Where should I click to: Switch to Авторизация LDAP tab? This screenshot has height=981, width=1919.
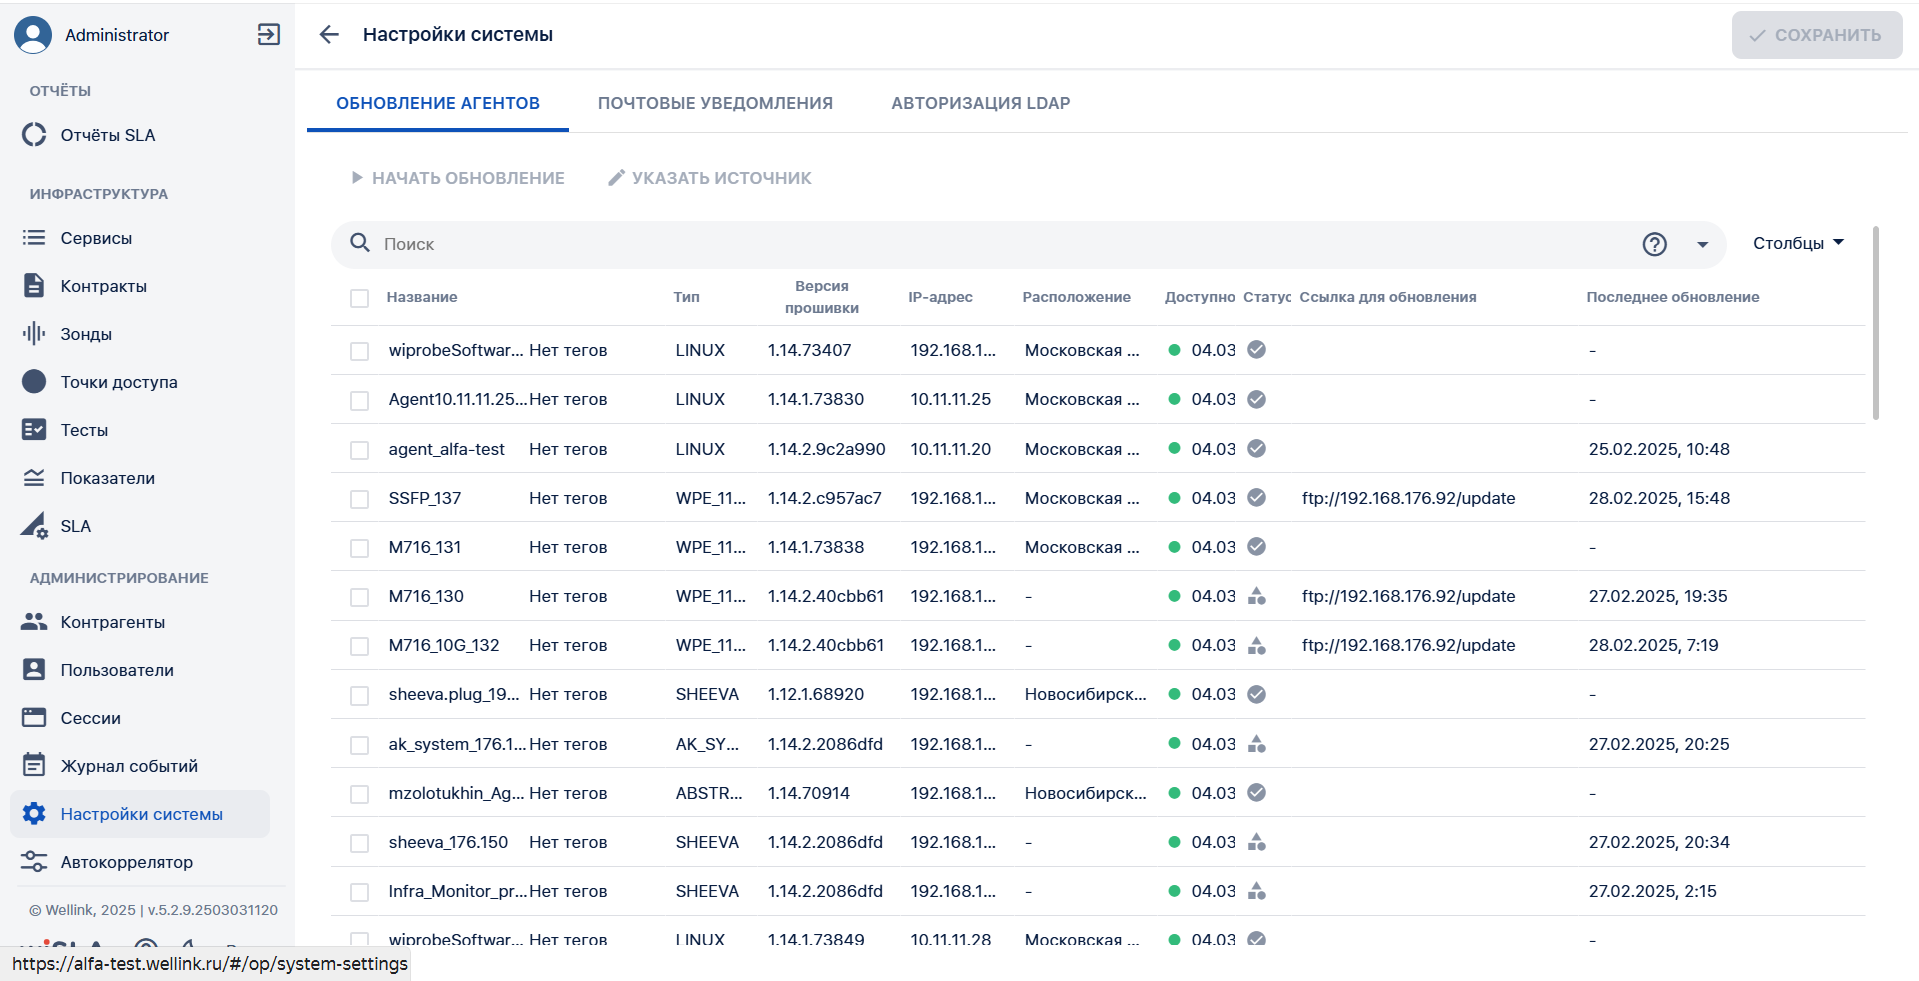pos(981,103)
